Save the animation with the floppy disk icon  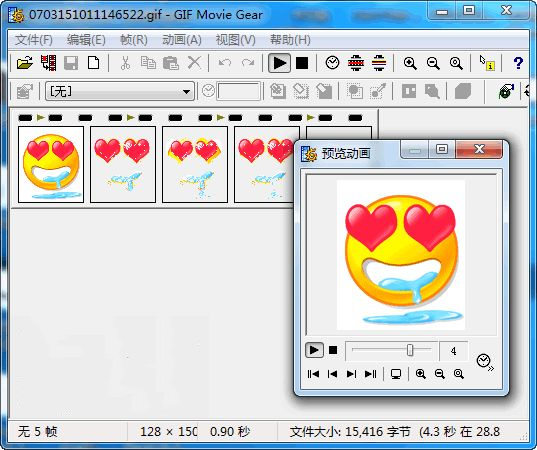point(71,63)
